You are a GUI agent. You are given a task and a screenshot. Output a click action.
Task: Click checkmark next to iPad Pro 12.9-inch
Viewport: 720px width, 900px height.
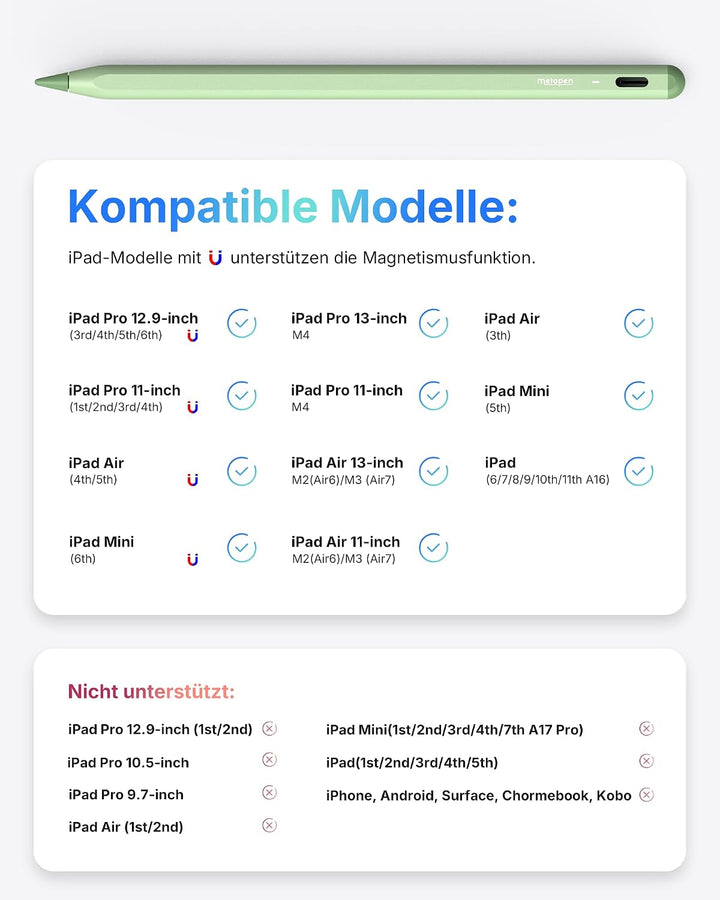click(242, 323)
